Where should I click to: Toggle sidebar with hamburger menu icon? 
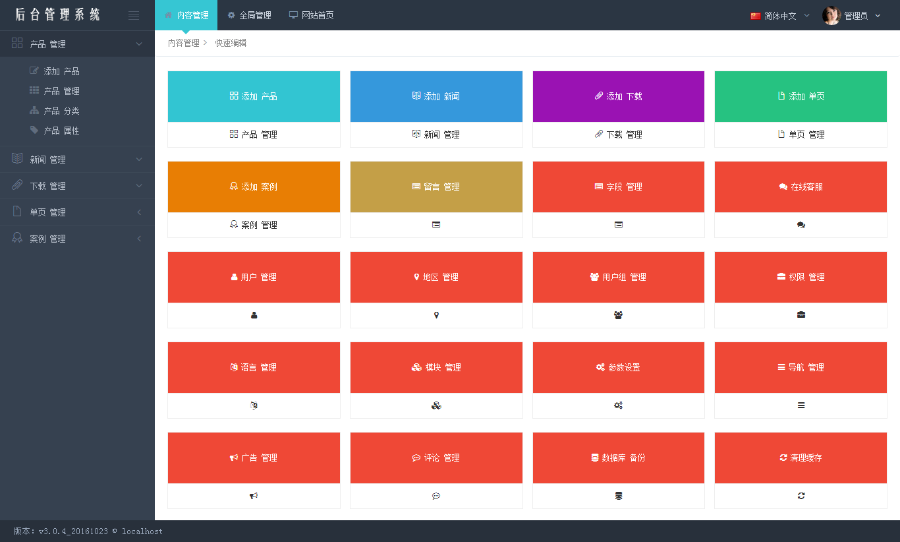pyautogui.click(x=134, y=16)
